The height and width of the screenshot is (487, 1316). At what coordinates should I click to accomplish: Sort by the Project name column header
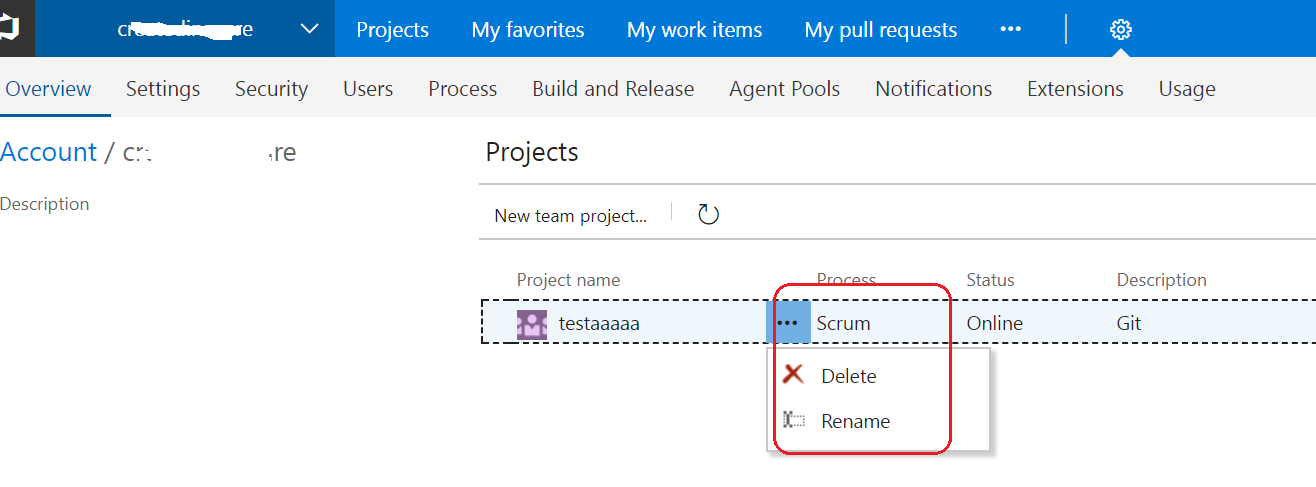tap(568, 280)
